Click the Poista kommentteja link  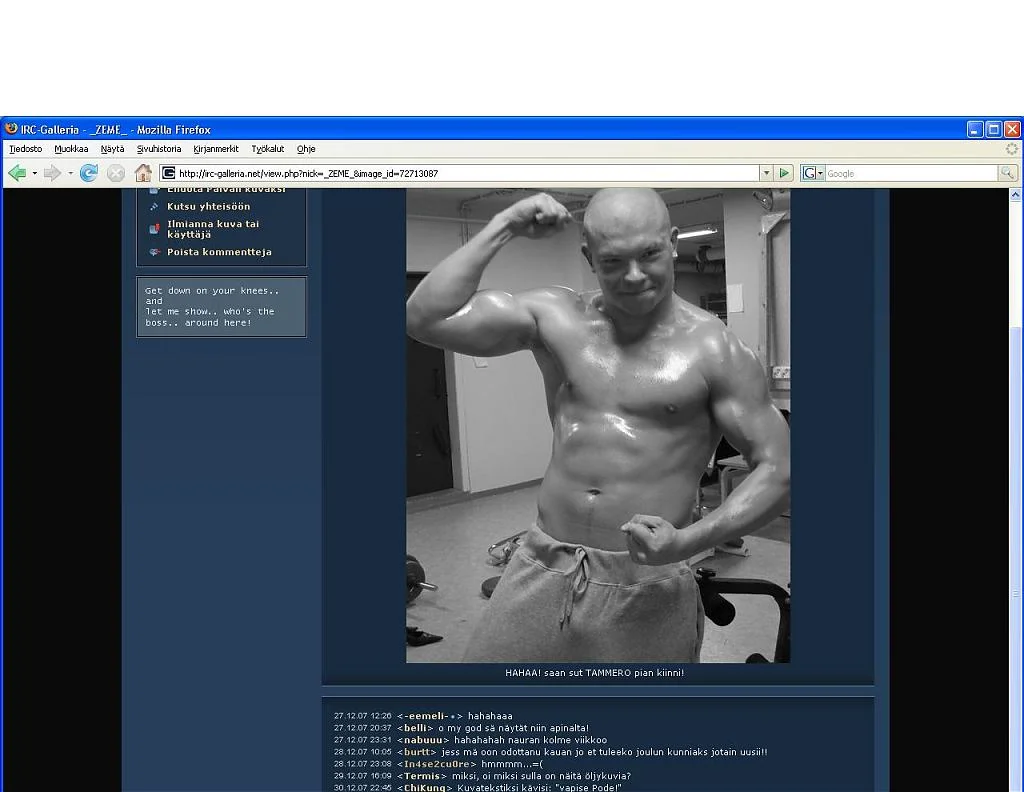coord(219,252)
